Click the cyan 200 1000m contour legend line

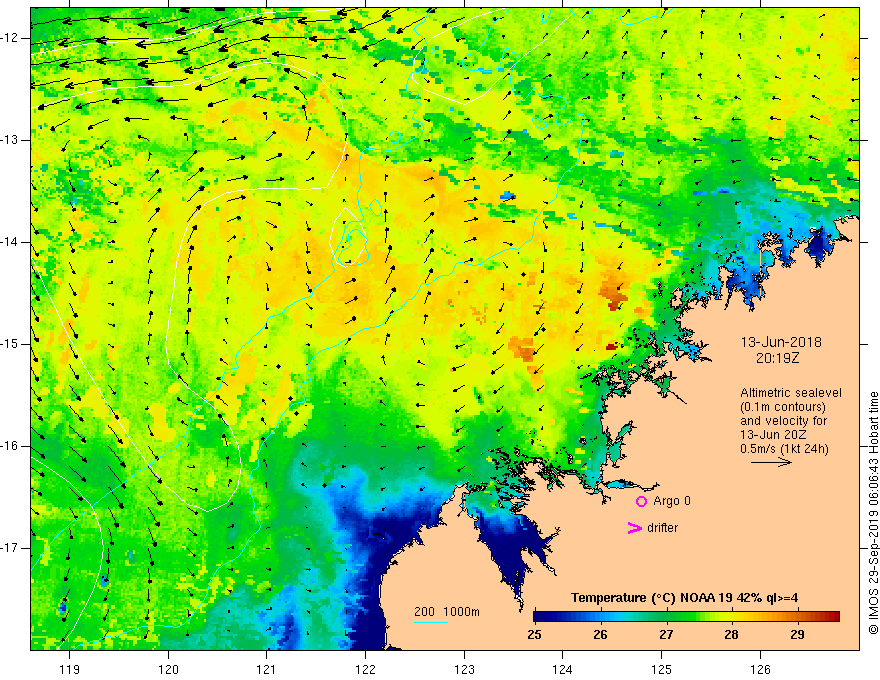pyautogui.click(x=430, y=622)
